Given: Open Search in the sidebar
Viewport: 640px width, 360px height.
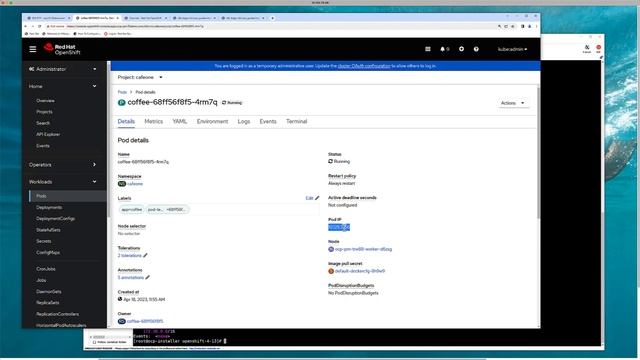Looking at the screenshot, I should 43,123.
